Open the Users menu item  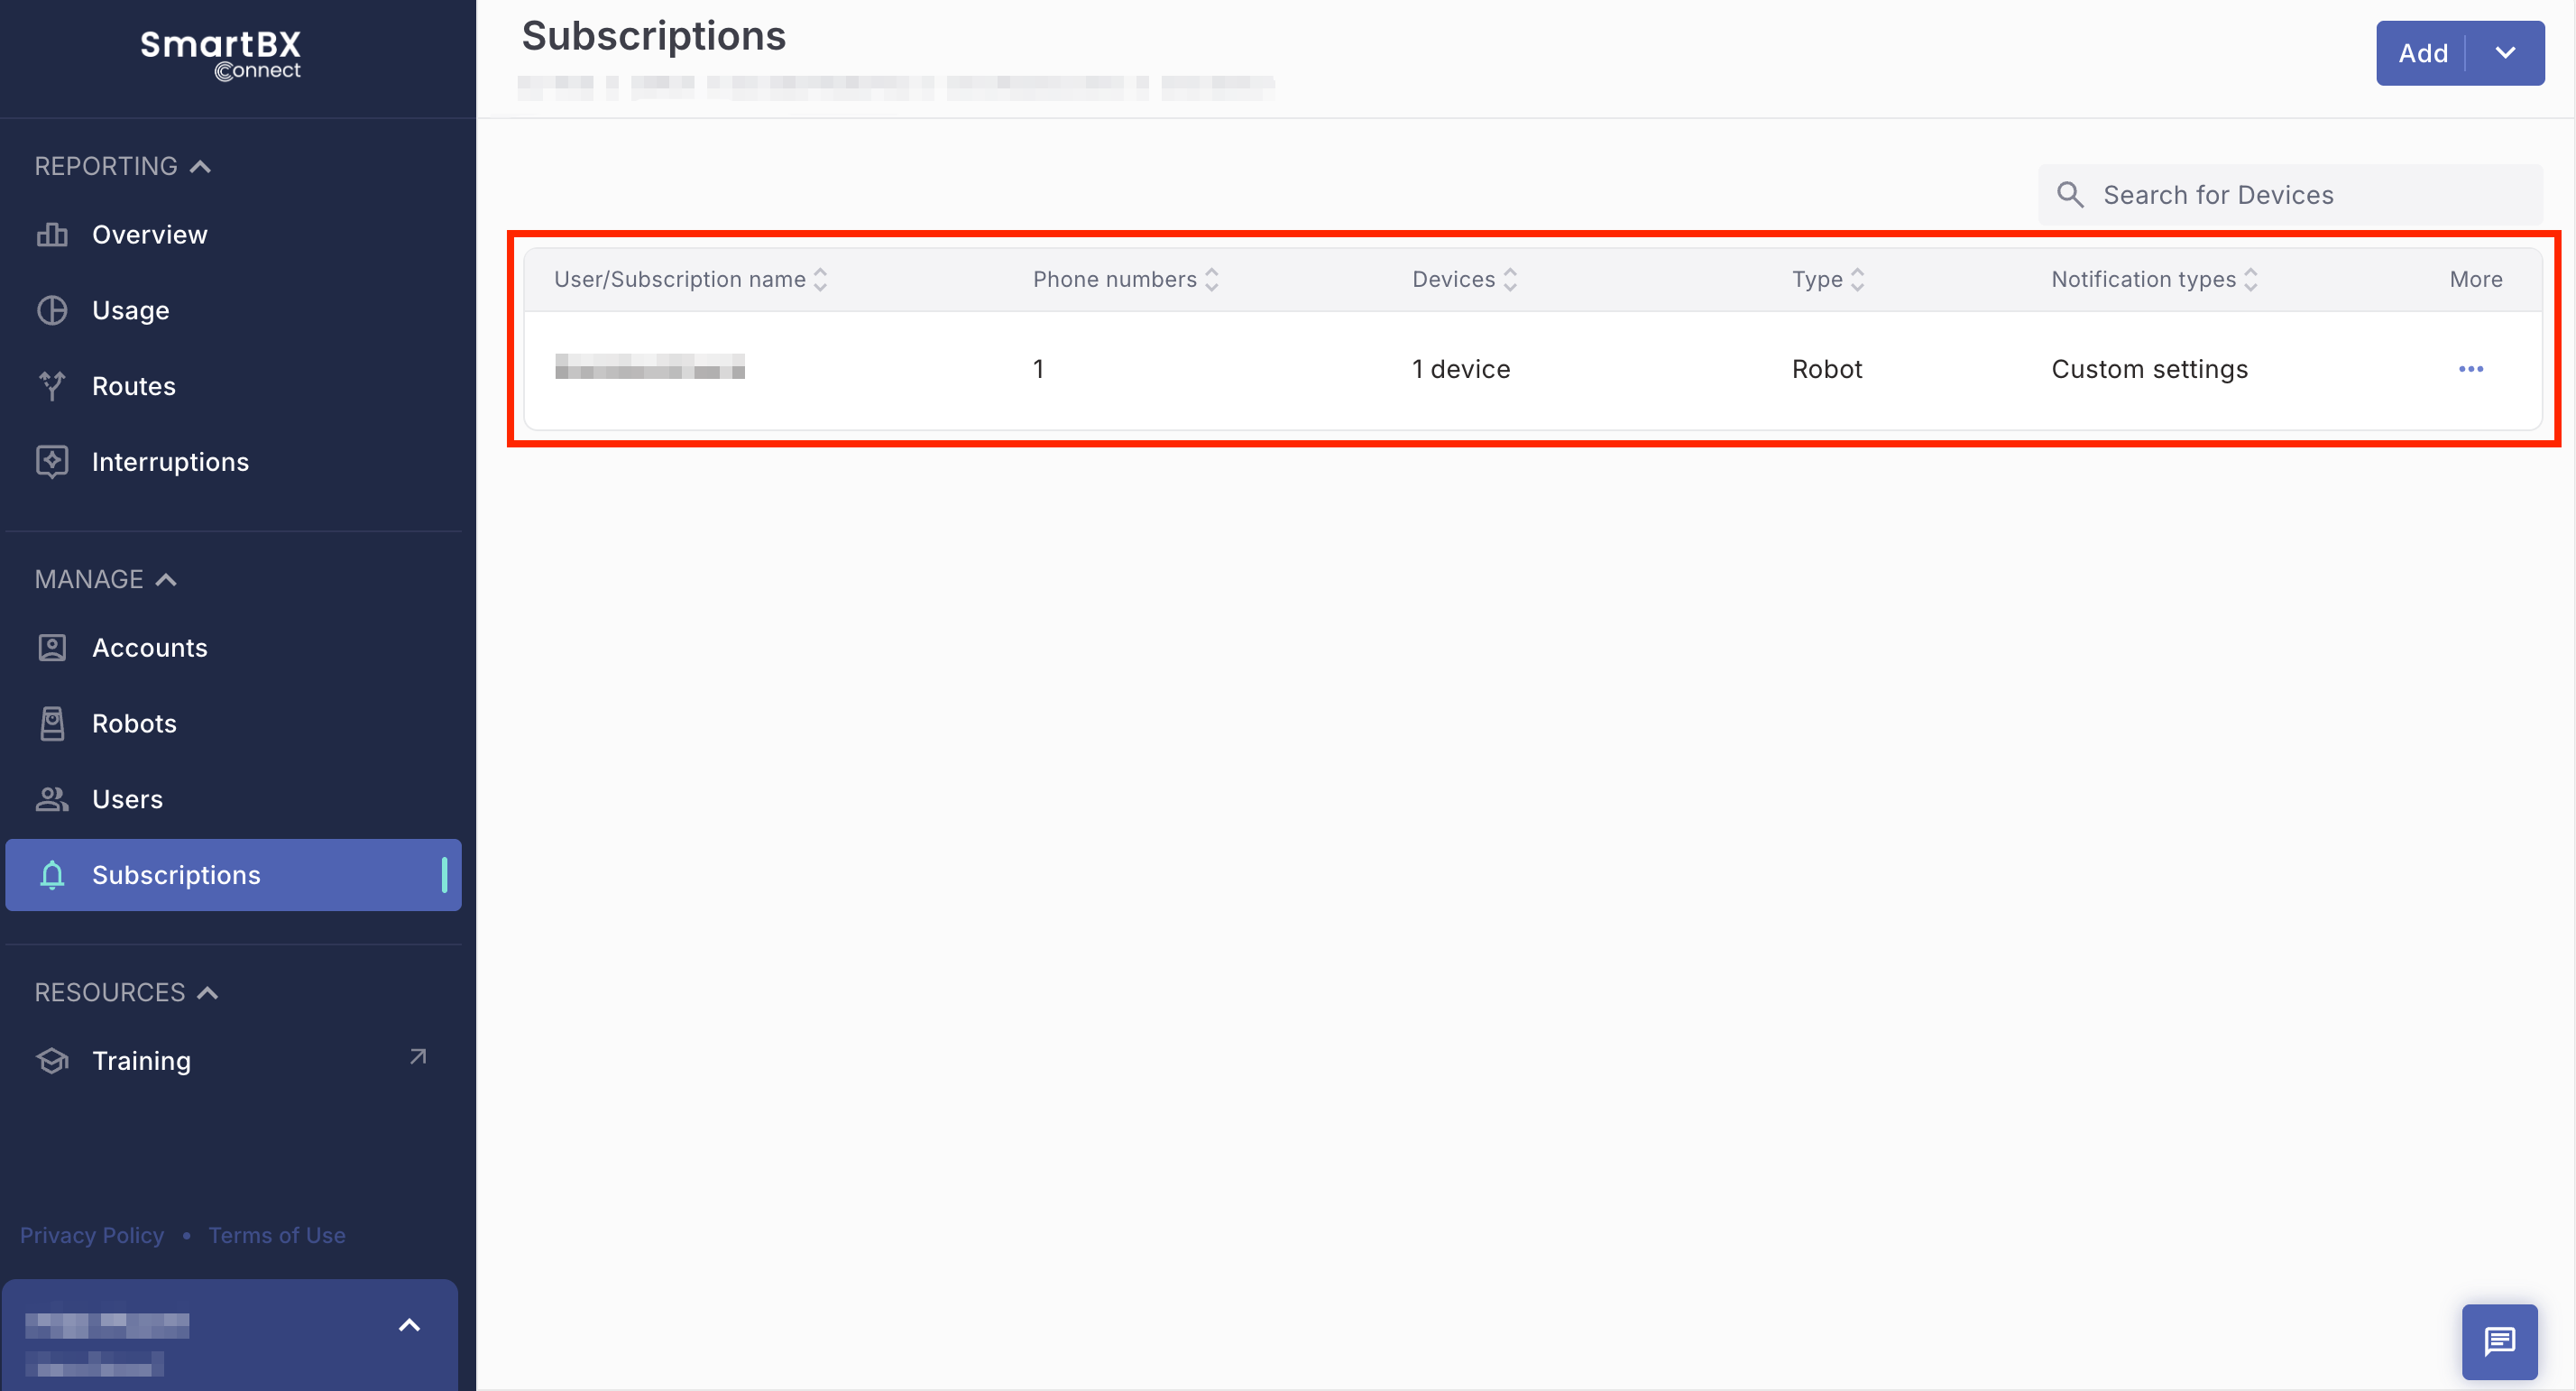[x=127, y=799]
